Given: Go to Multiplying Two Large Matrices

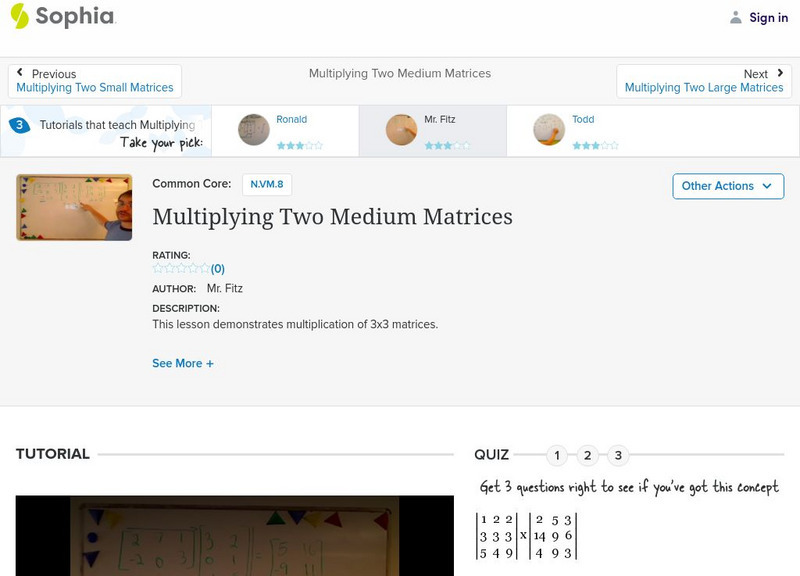Looking at the screenshot, I should click(706, 87).
